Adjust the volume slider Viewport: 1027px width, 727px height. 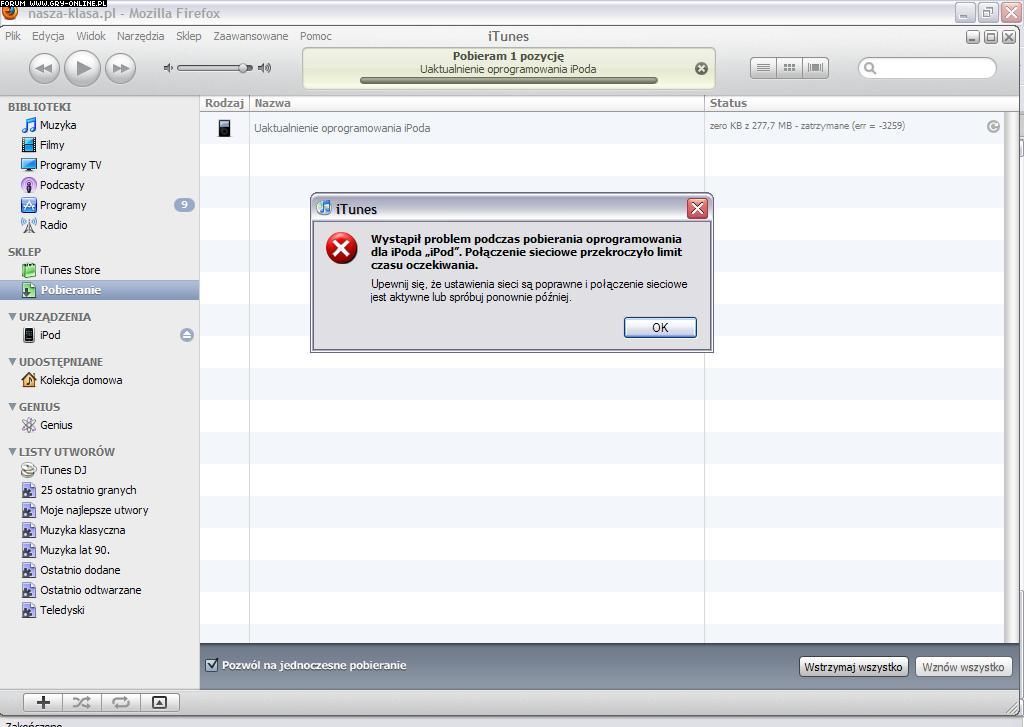(x=243, y=68)
